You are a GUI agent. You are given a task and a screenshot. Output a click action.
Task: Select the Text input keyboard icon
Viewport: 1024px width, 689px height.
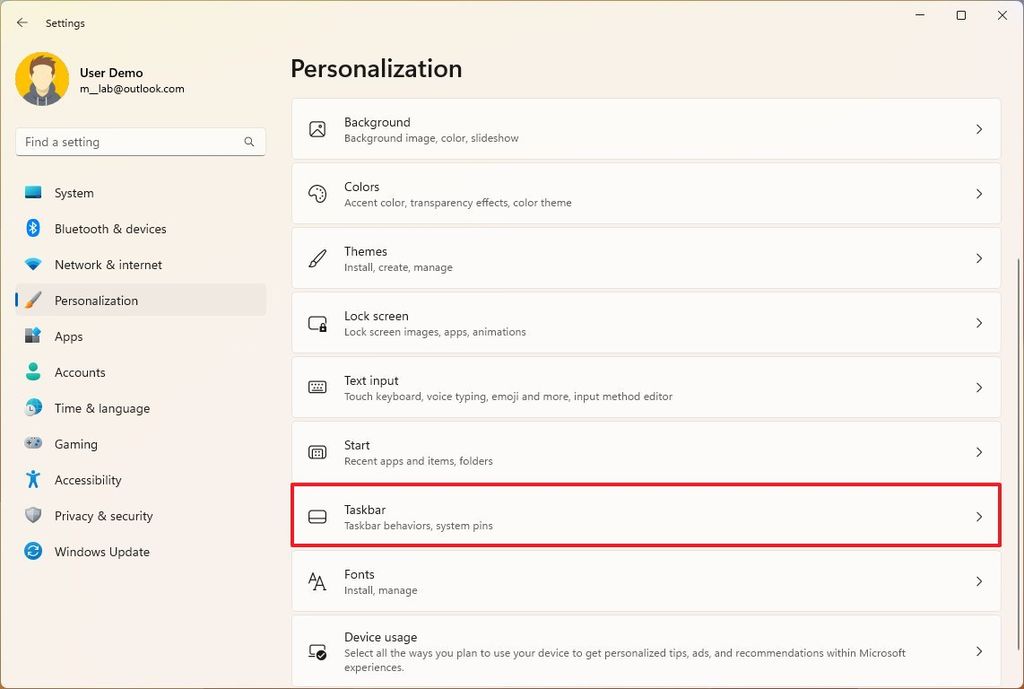click(x=317, y=387)
